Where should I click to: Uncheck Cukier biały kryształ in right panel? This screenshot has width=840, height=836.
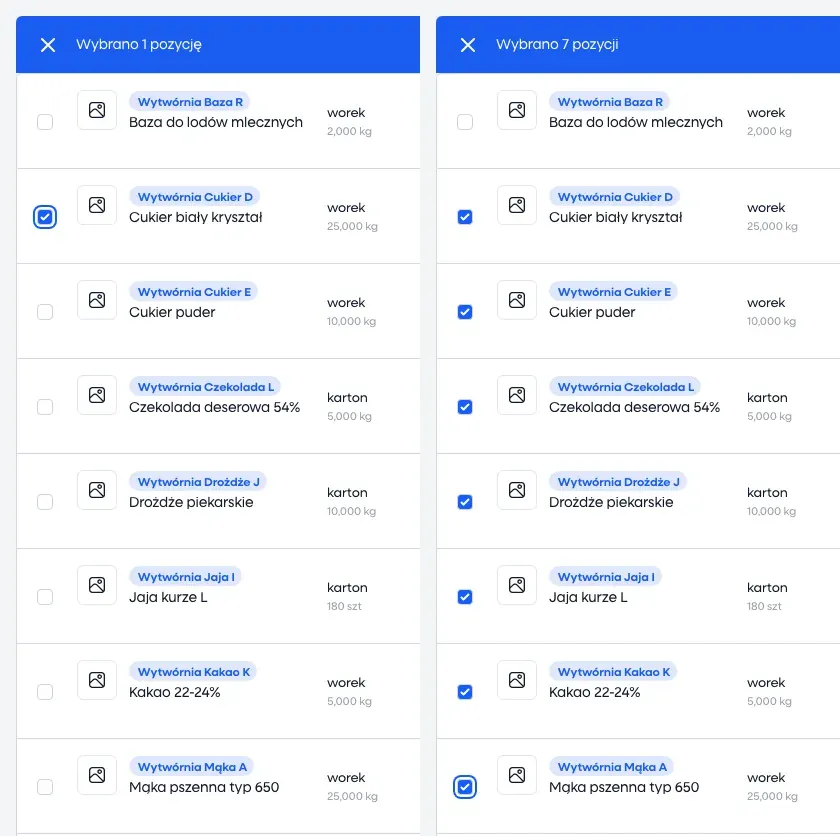pos(465,217)
